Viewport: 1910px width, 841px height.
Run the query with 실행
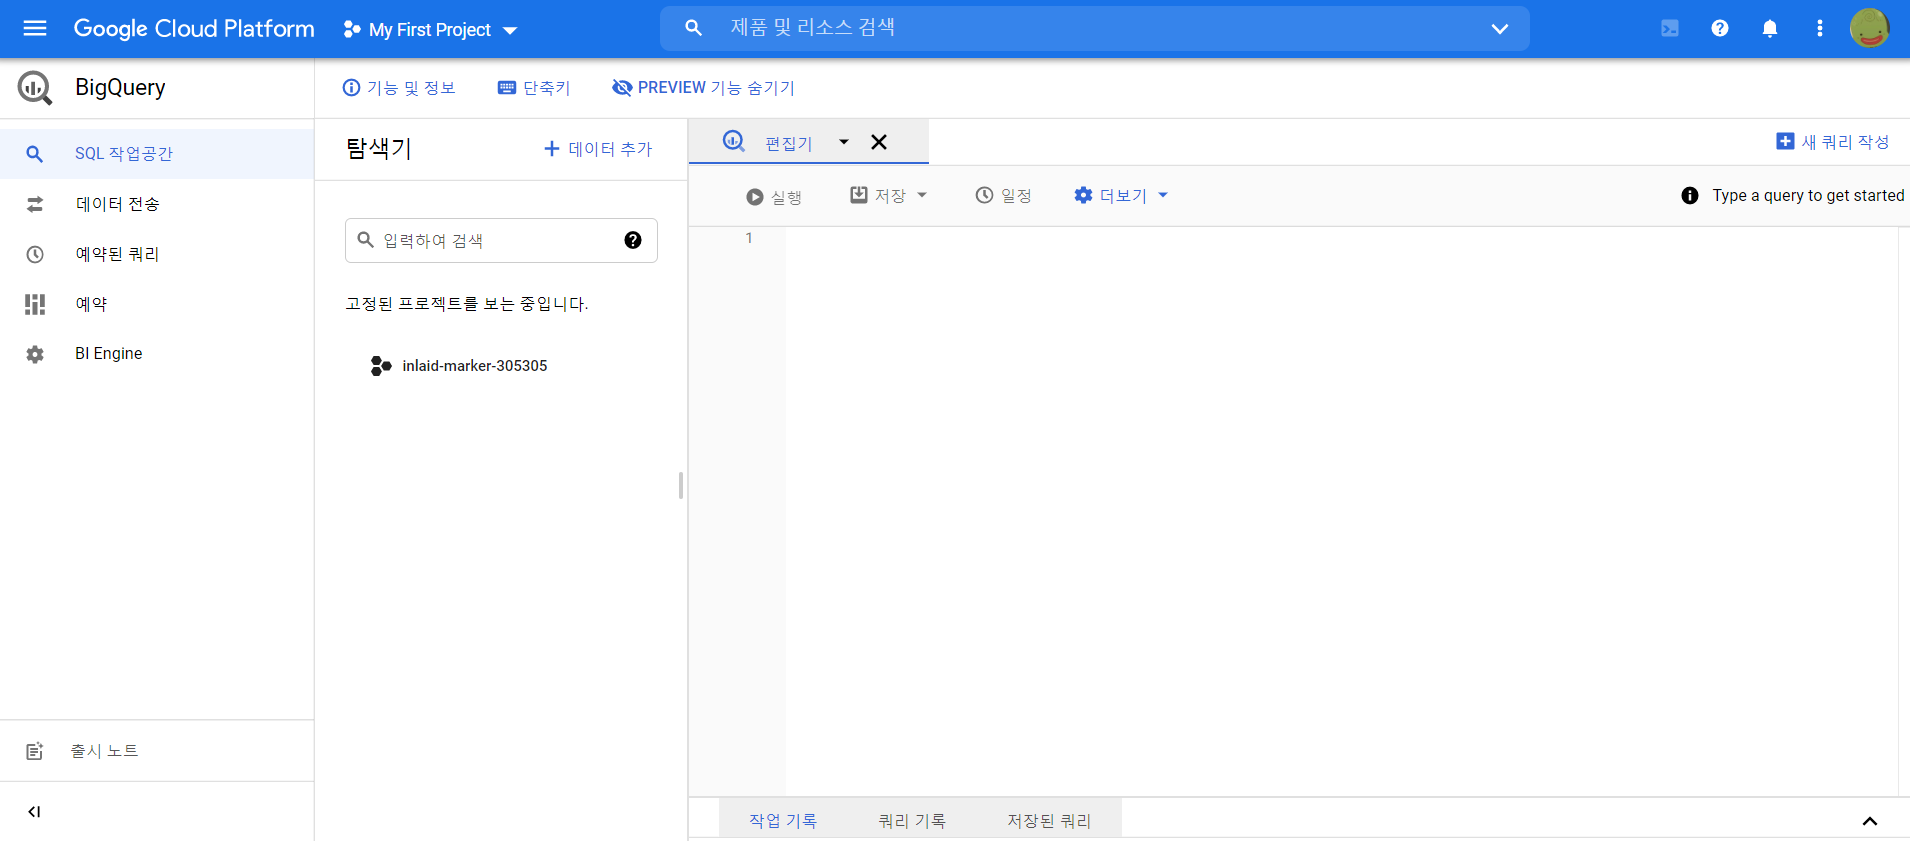click(774, 197)
